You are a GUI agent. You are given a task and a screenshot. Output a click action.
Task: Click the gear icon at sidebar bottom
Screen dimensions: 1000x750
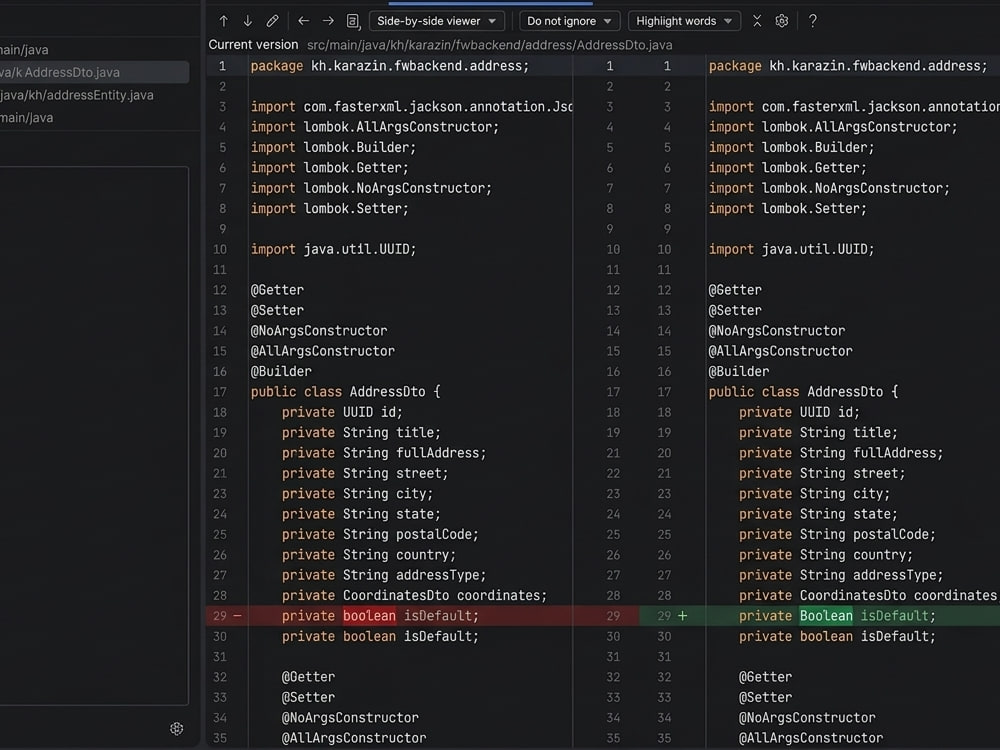pos(177,728)
